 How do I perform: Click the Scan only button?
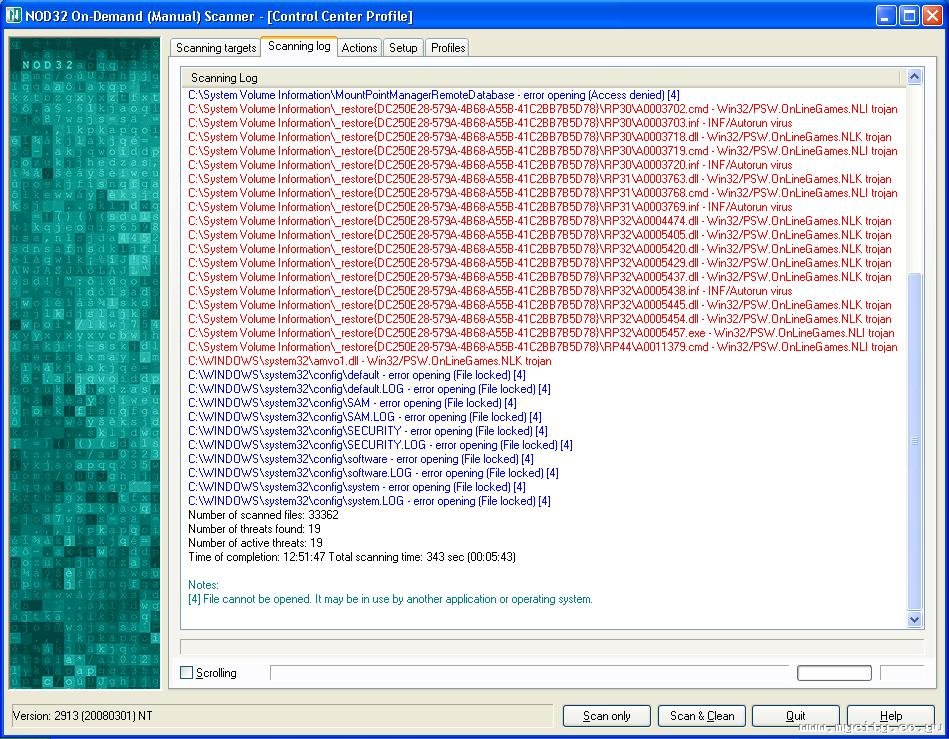[606, 716]
